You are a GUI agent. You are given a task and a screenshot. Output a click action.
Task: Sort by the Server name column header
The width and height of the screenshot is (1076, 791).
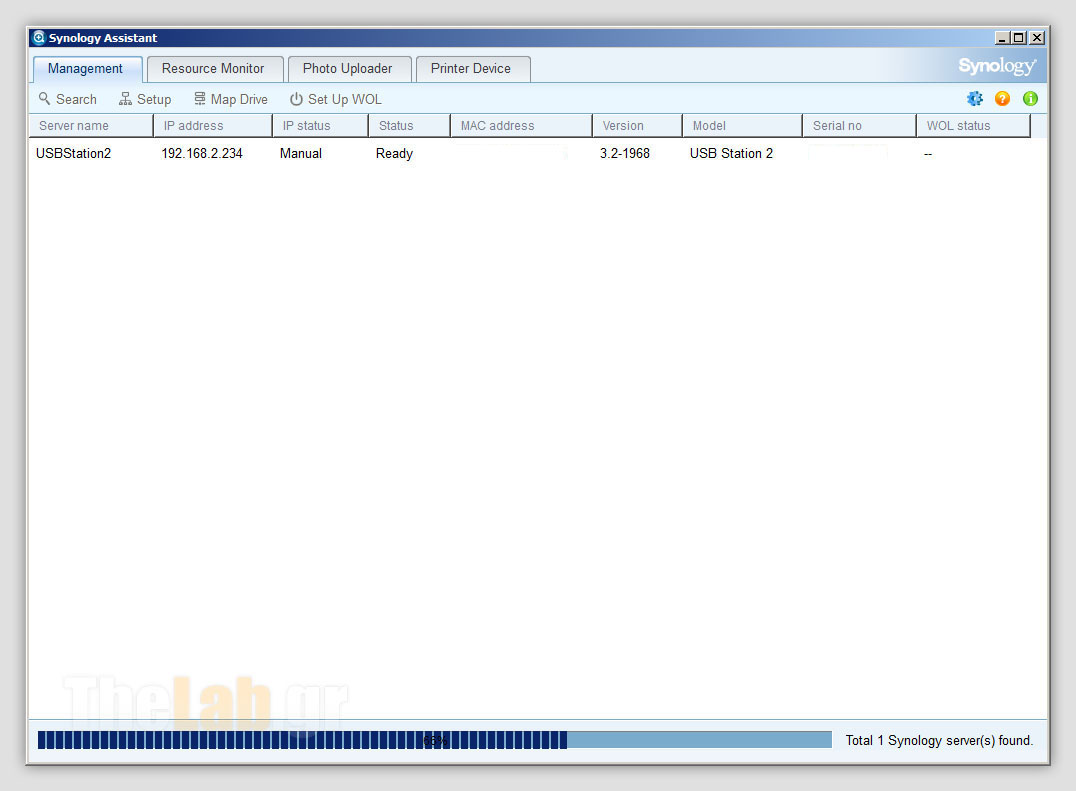point(91,126)
